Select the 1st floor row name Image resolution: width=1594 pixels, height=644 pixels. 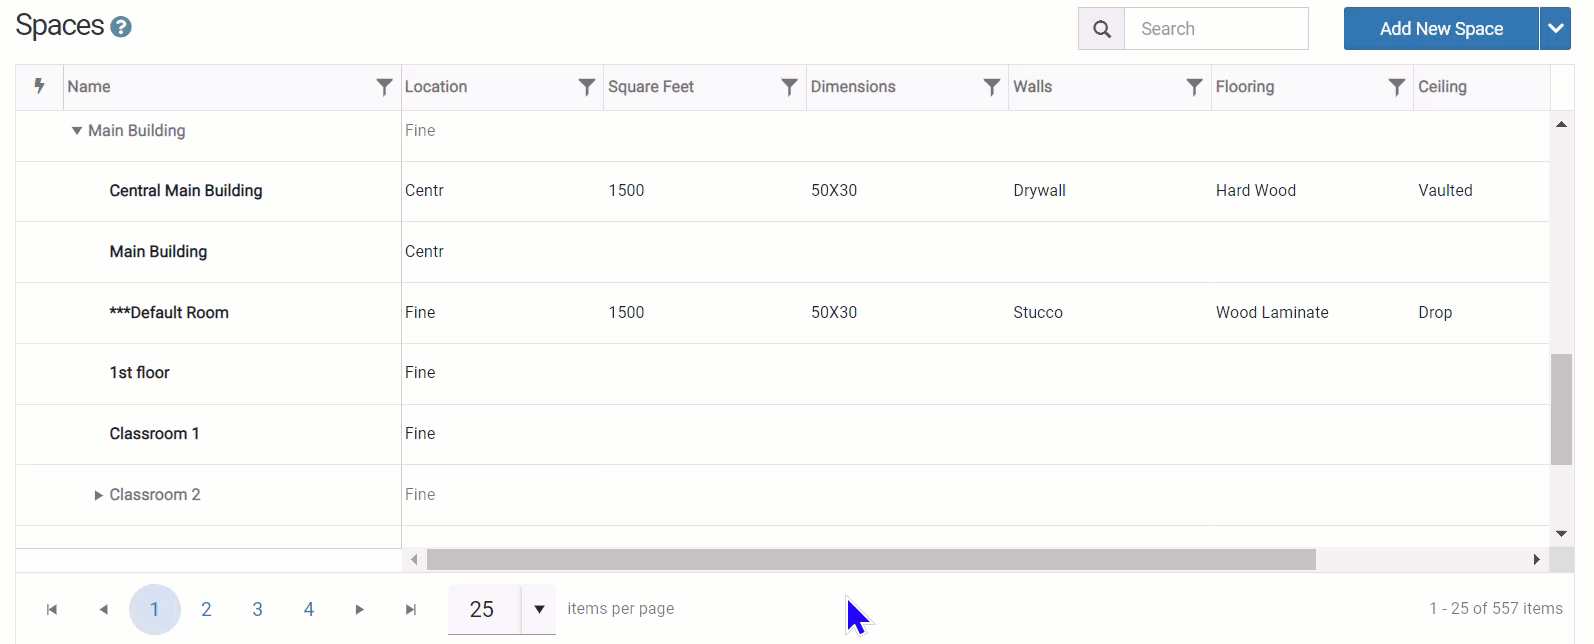pos(139,373)
